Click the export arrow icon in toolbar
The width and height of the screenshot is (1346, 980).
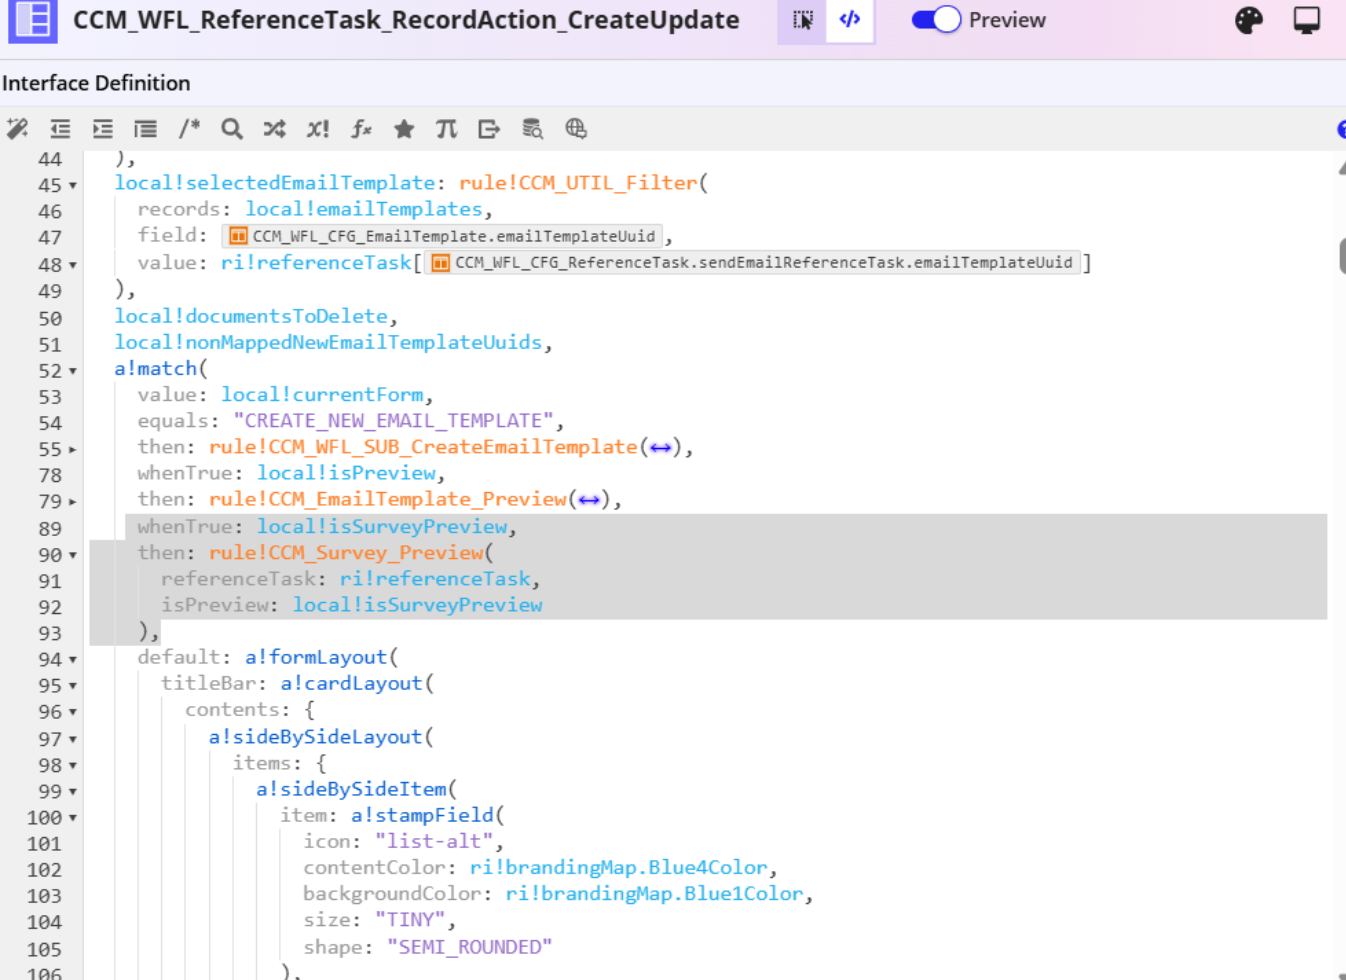tap(489, 129)
